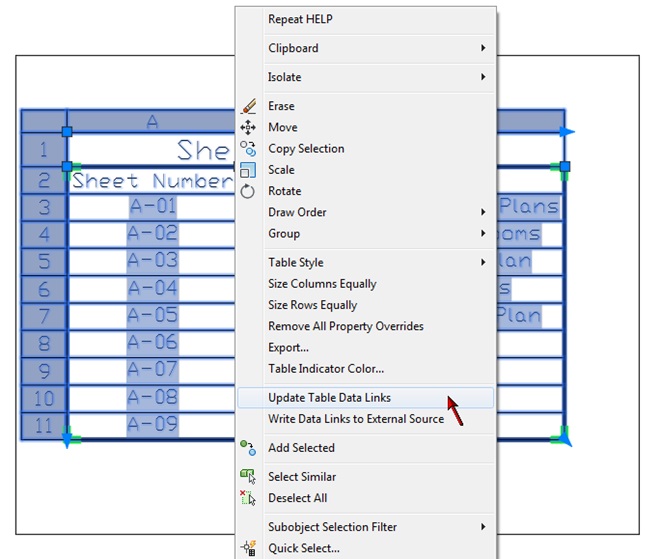This screenshot has height=559, width=662.
Task: Open Subobject Selection Filter submenu
Action: 366,527
